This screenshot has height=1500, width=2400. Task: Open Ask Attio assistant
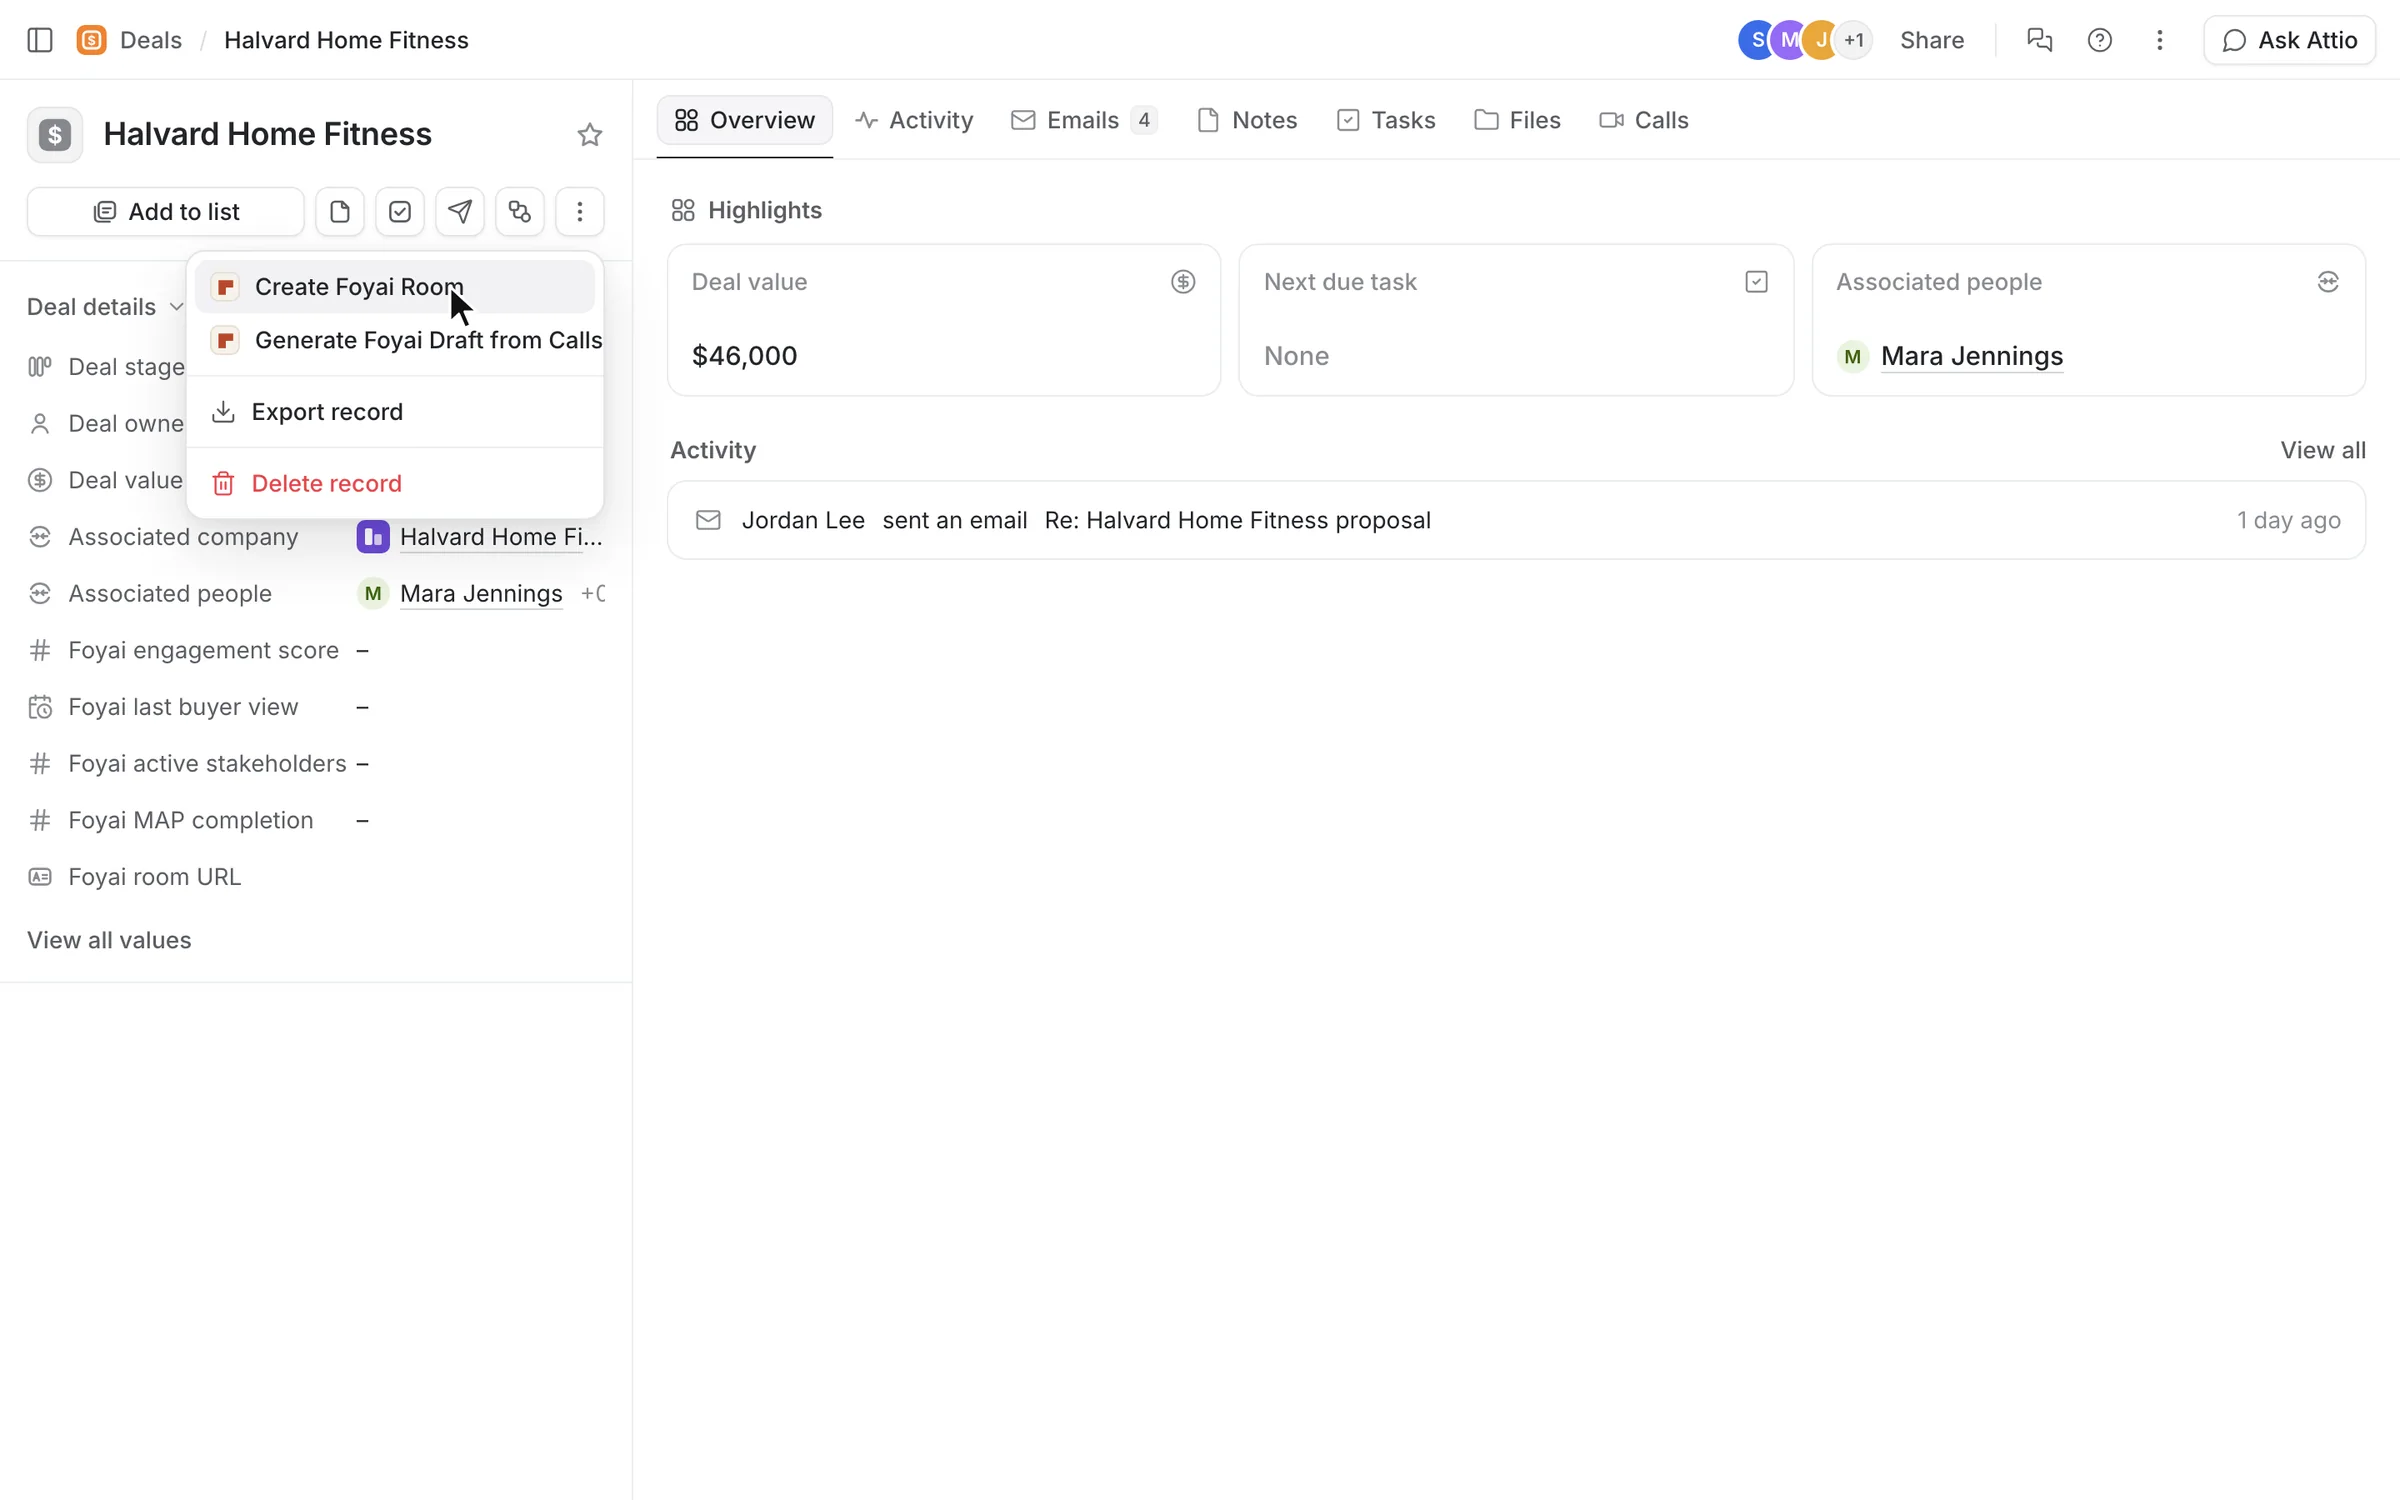[x=2290, y=40]
